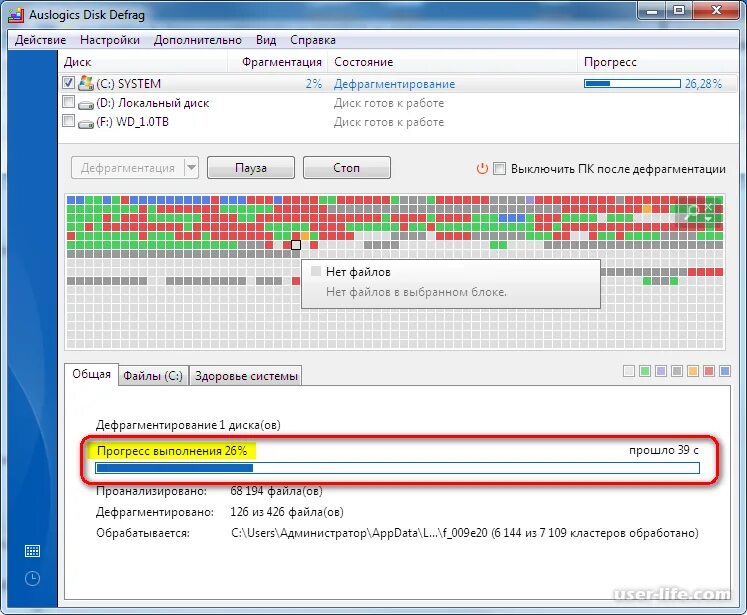
Task: Click the Нет файлов tooltip title
Action: (358, 272)
